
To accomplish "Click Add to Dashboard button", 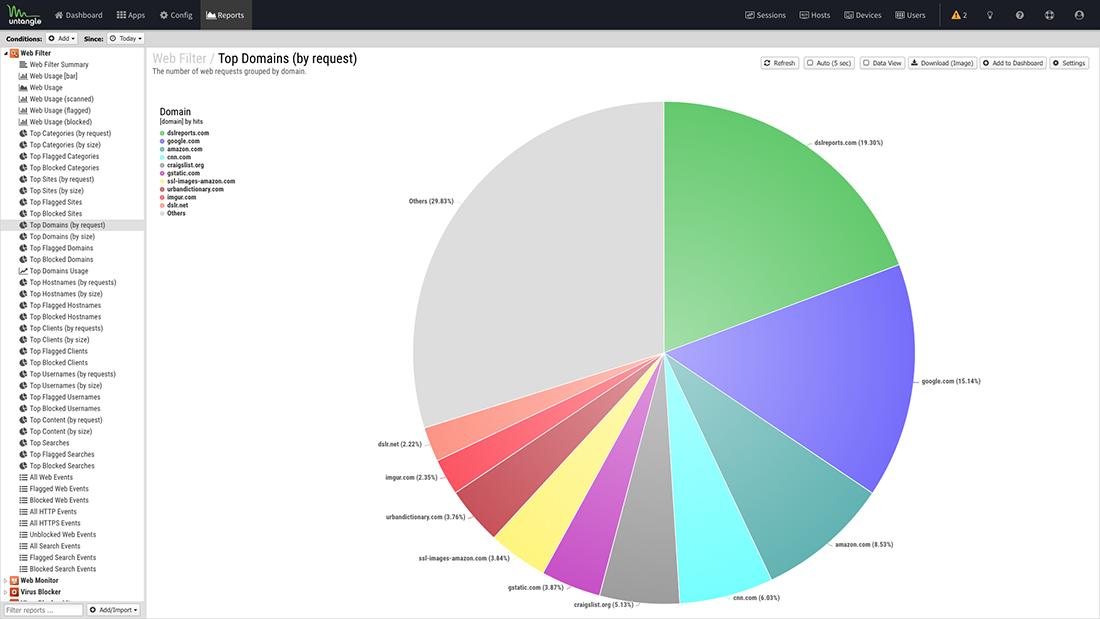I will pos(1013,63).
